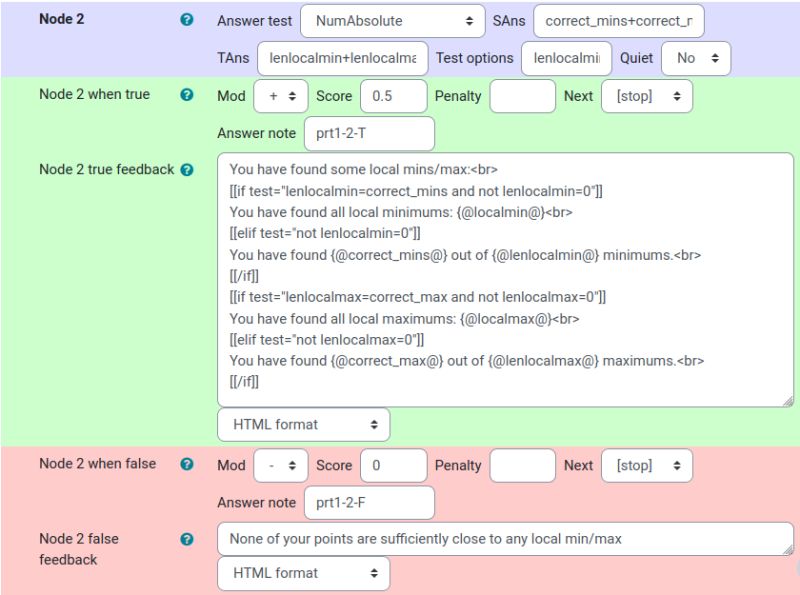Click the false feedback field resize handle
This screenshot has height=595, width=800.
click(788, 550)
